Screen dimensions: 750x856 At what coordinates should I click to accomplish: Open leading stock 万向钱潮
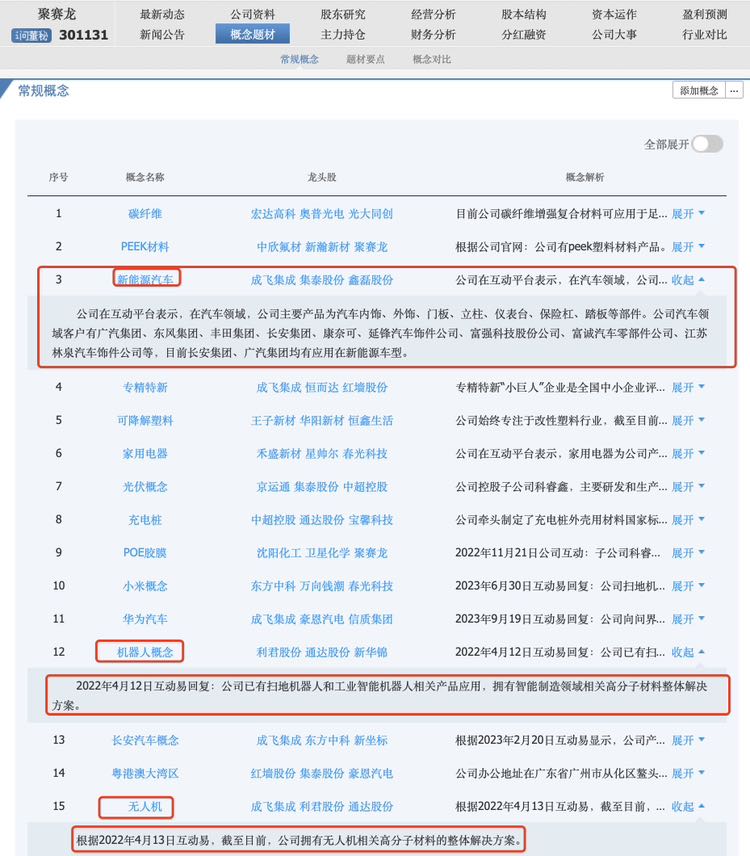point(322,586)
